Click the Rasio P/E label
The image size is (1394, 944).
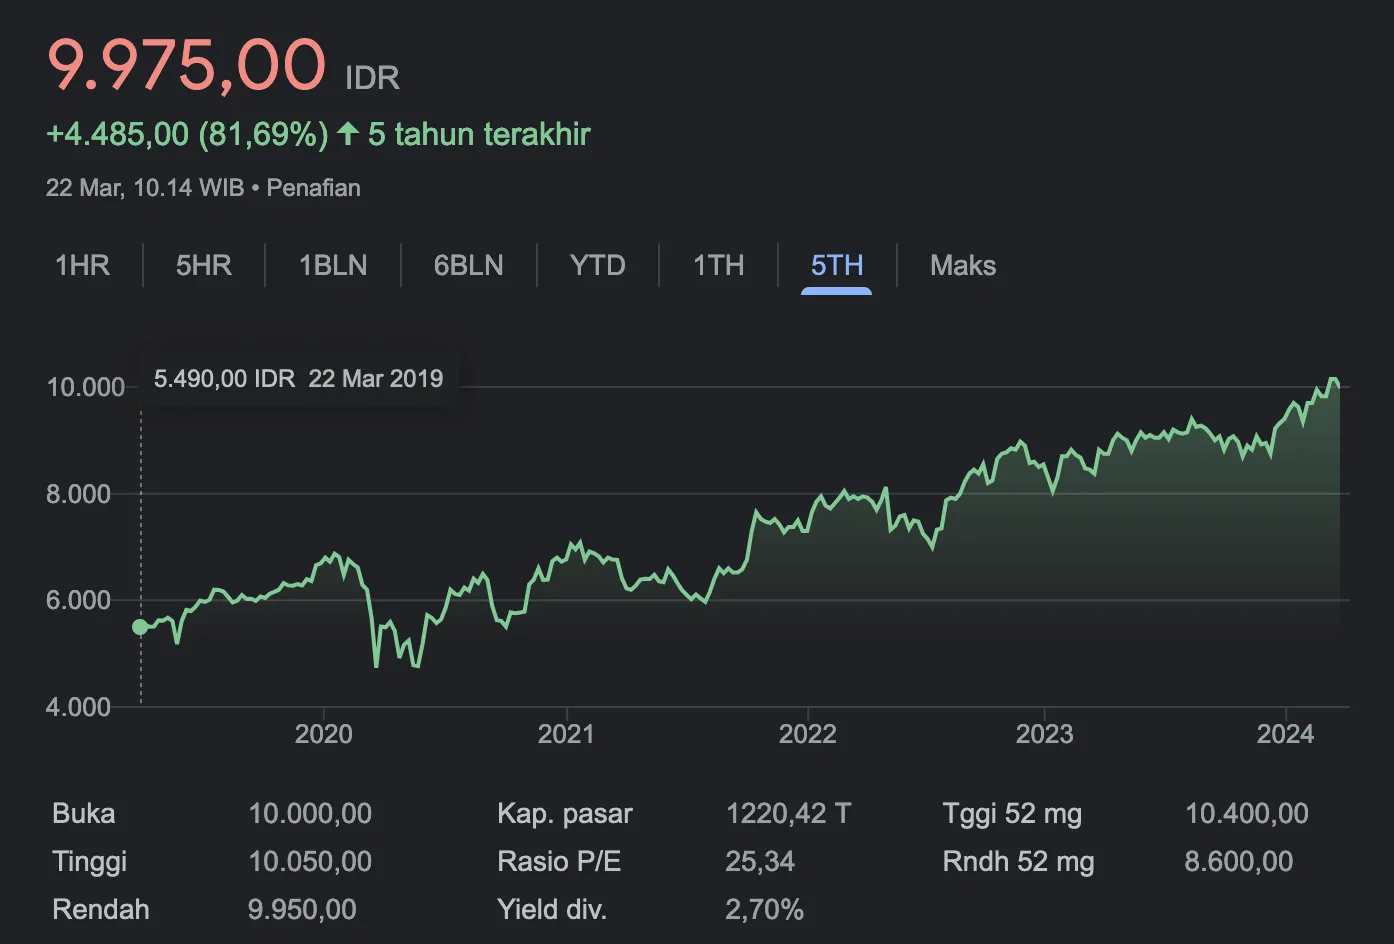point(559,862)
